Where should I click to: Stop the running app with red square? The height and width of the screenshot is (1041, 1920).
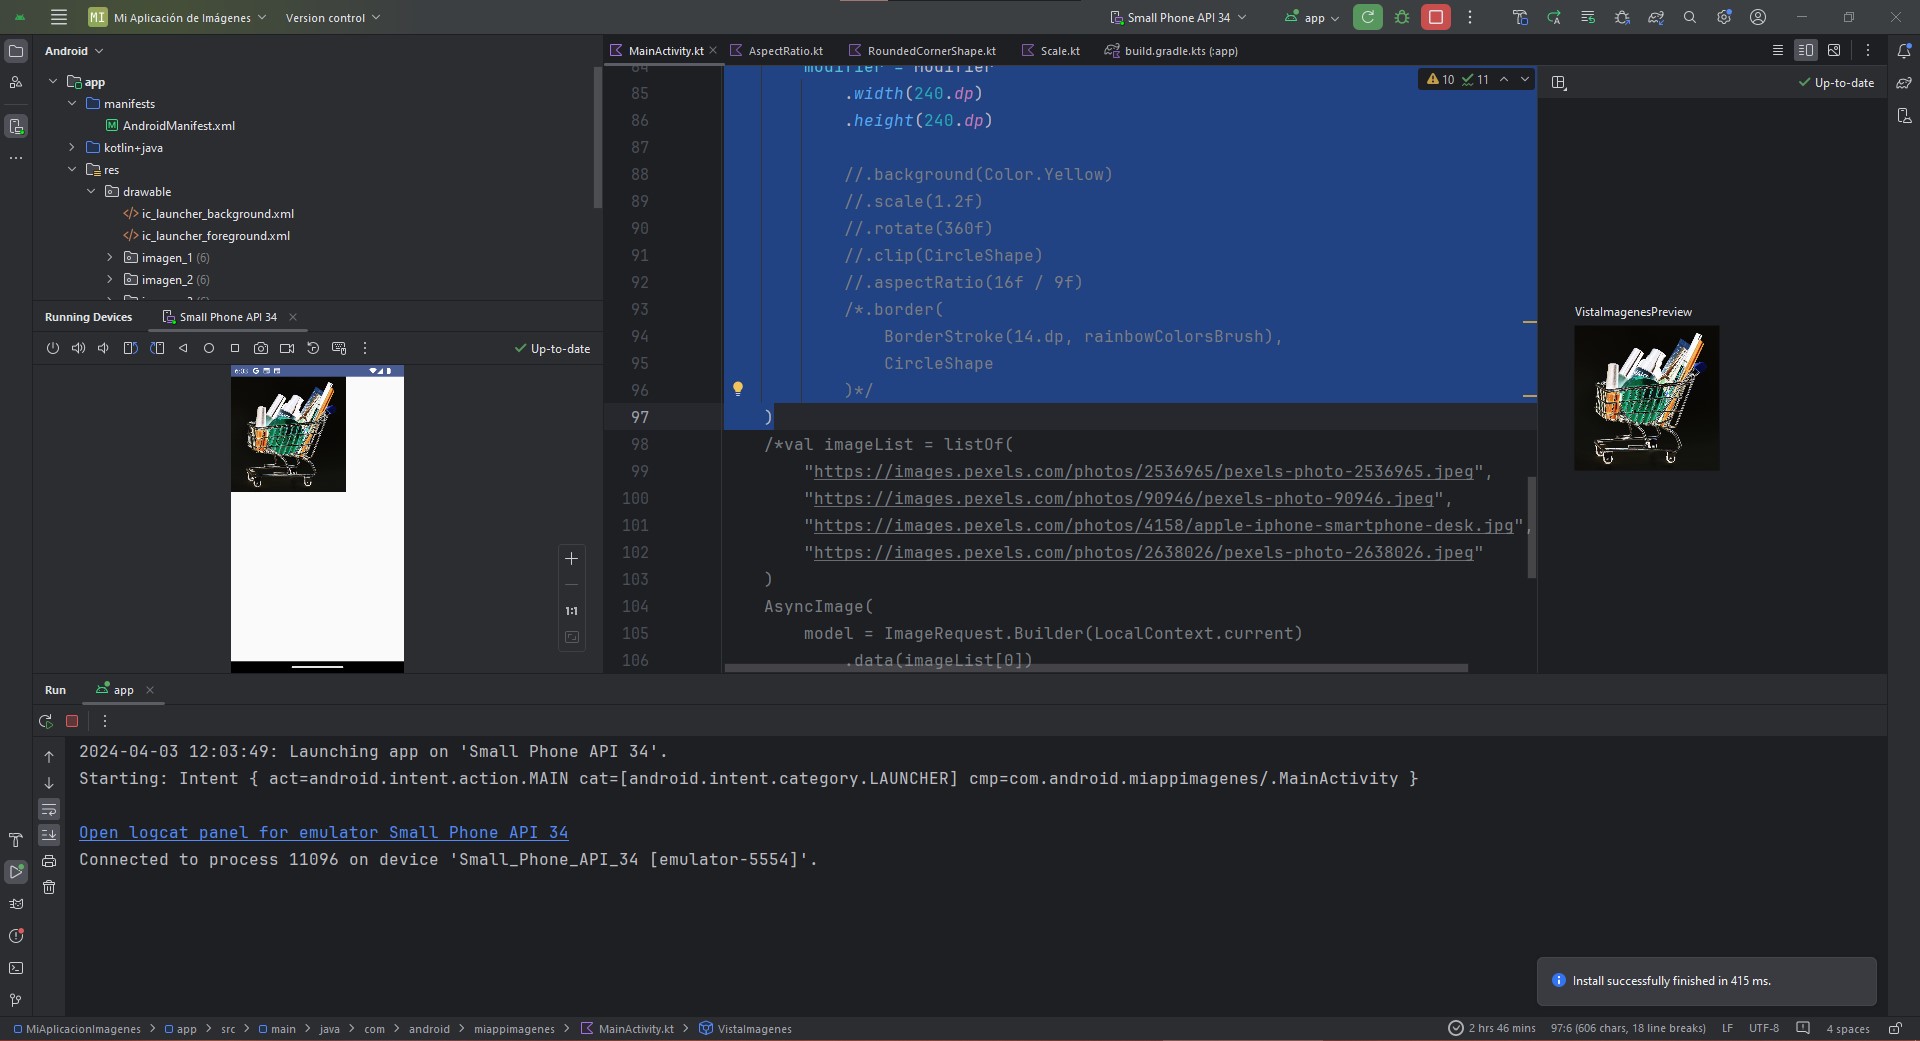pos(1435,17)
